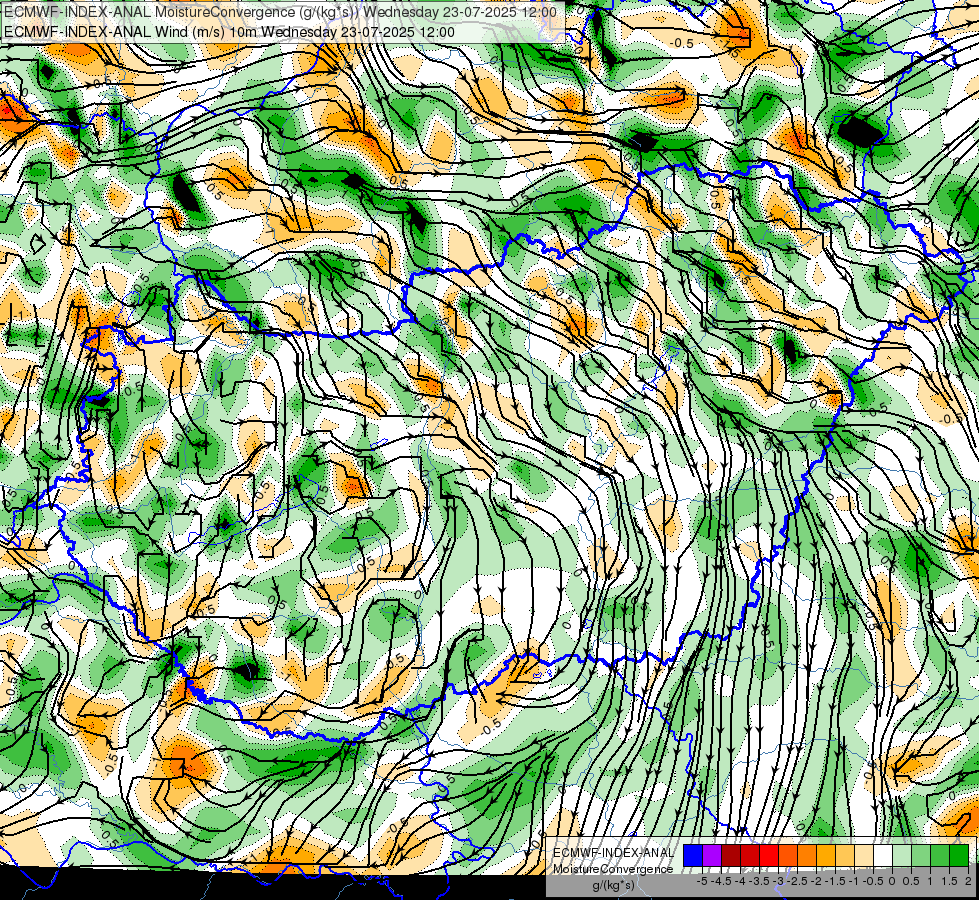Pick the legend swatch between 1 and 1.5

[940, 855]
